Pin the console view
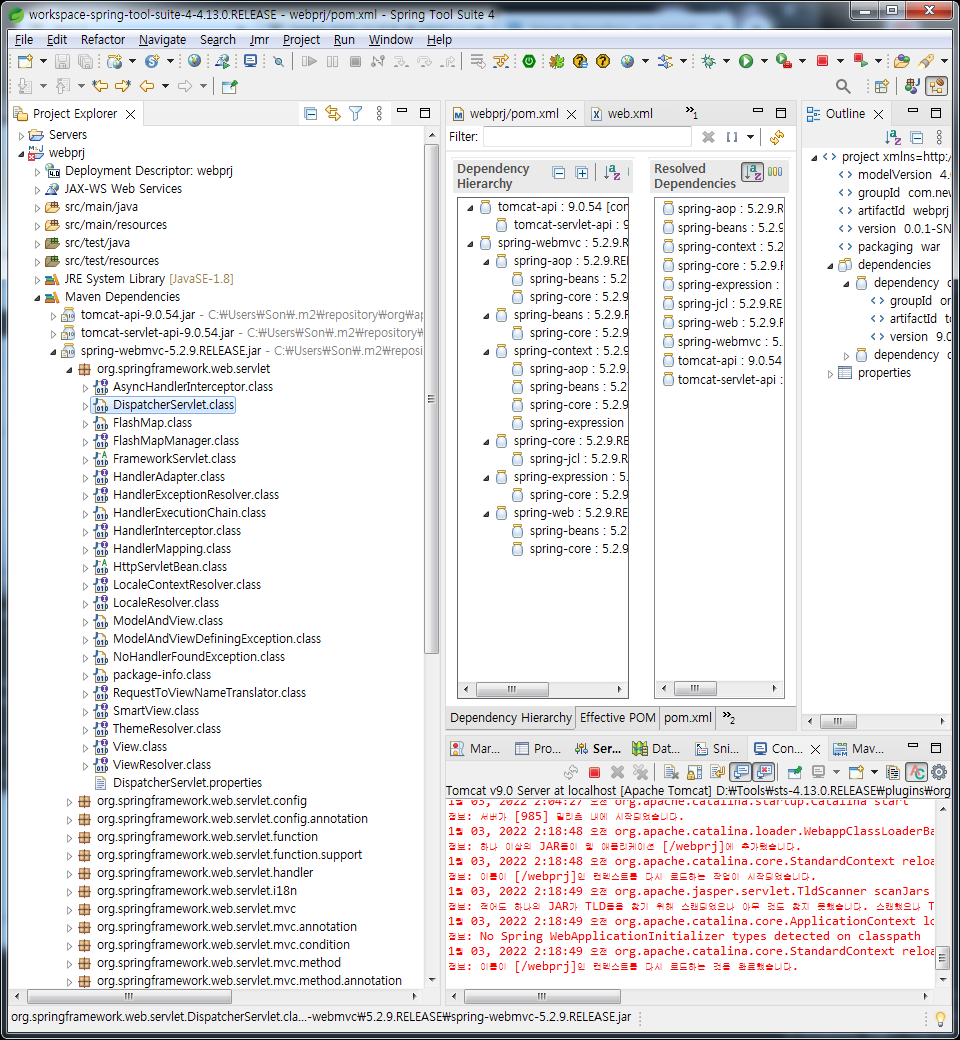This screenshot has height=1040, width=960. 794,772
